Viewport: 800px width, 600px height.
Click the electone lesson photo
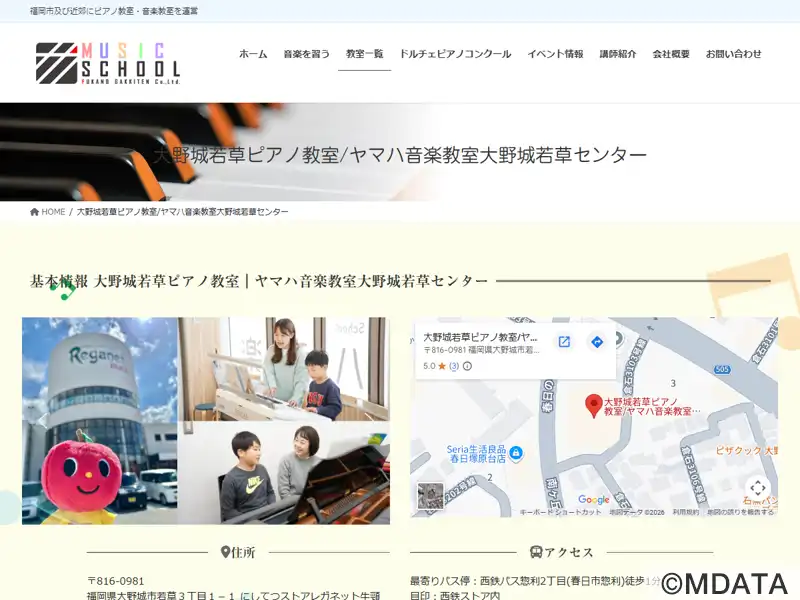click(284, 369)
